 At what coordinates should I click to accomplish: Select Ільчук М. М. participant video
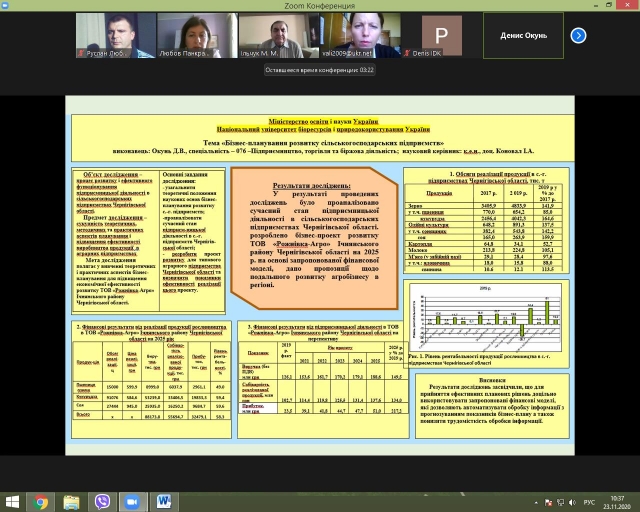pos(279,35)
